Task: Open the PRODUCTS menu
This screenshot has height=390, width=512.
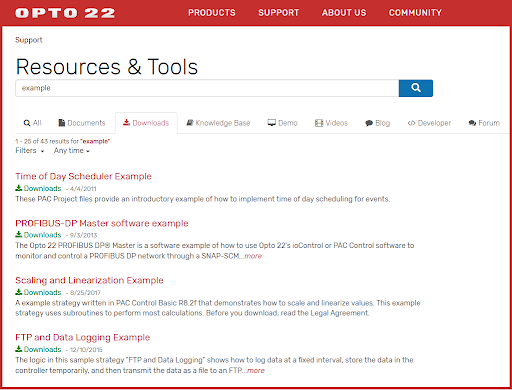Action: 212,13
